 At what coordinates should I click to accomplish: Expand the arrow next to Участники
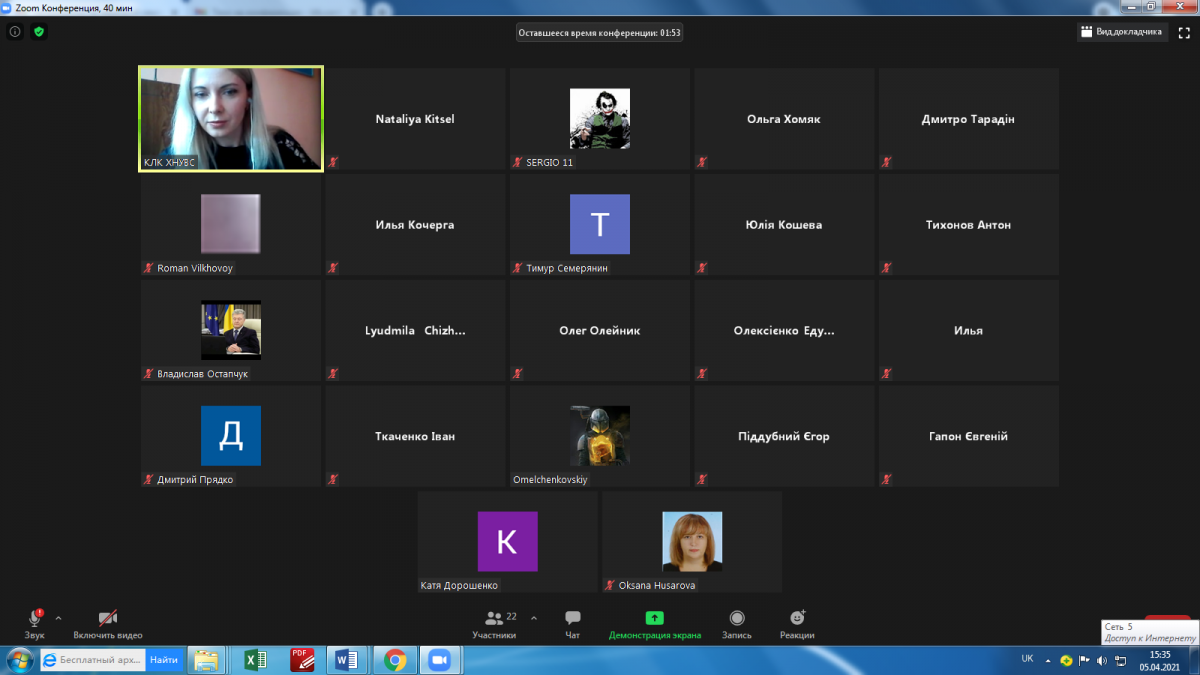click(x=533, y=618)
